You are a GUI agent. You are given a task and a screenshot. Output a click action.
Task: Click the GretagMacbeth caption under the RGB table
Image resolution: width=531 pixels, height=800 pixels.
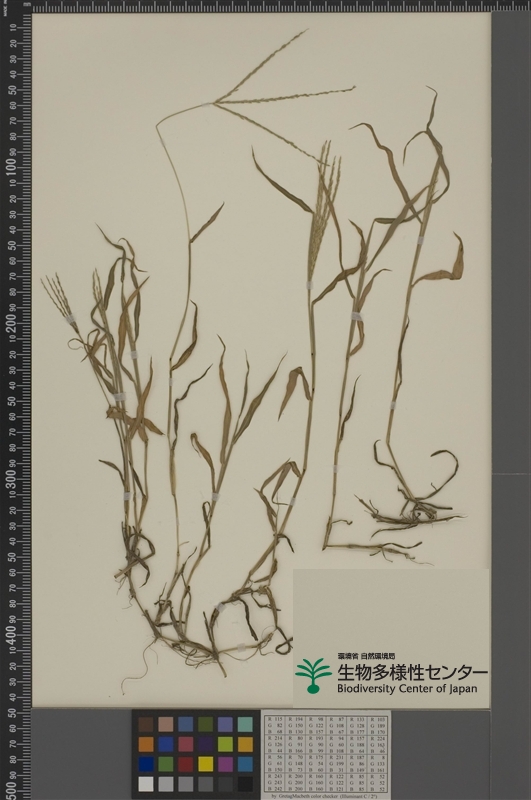(326, 797)
